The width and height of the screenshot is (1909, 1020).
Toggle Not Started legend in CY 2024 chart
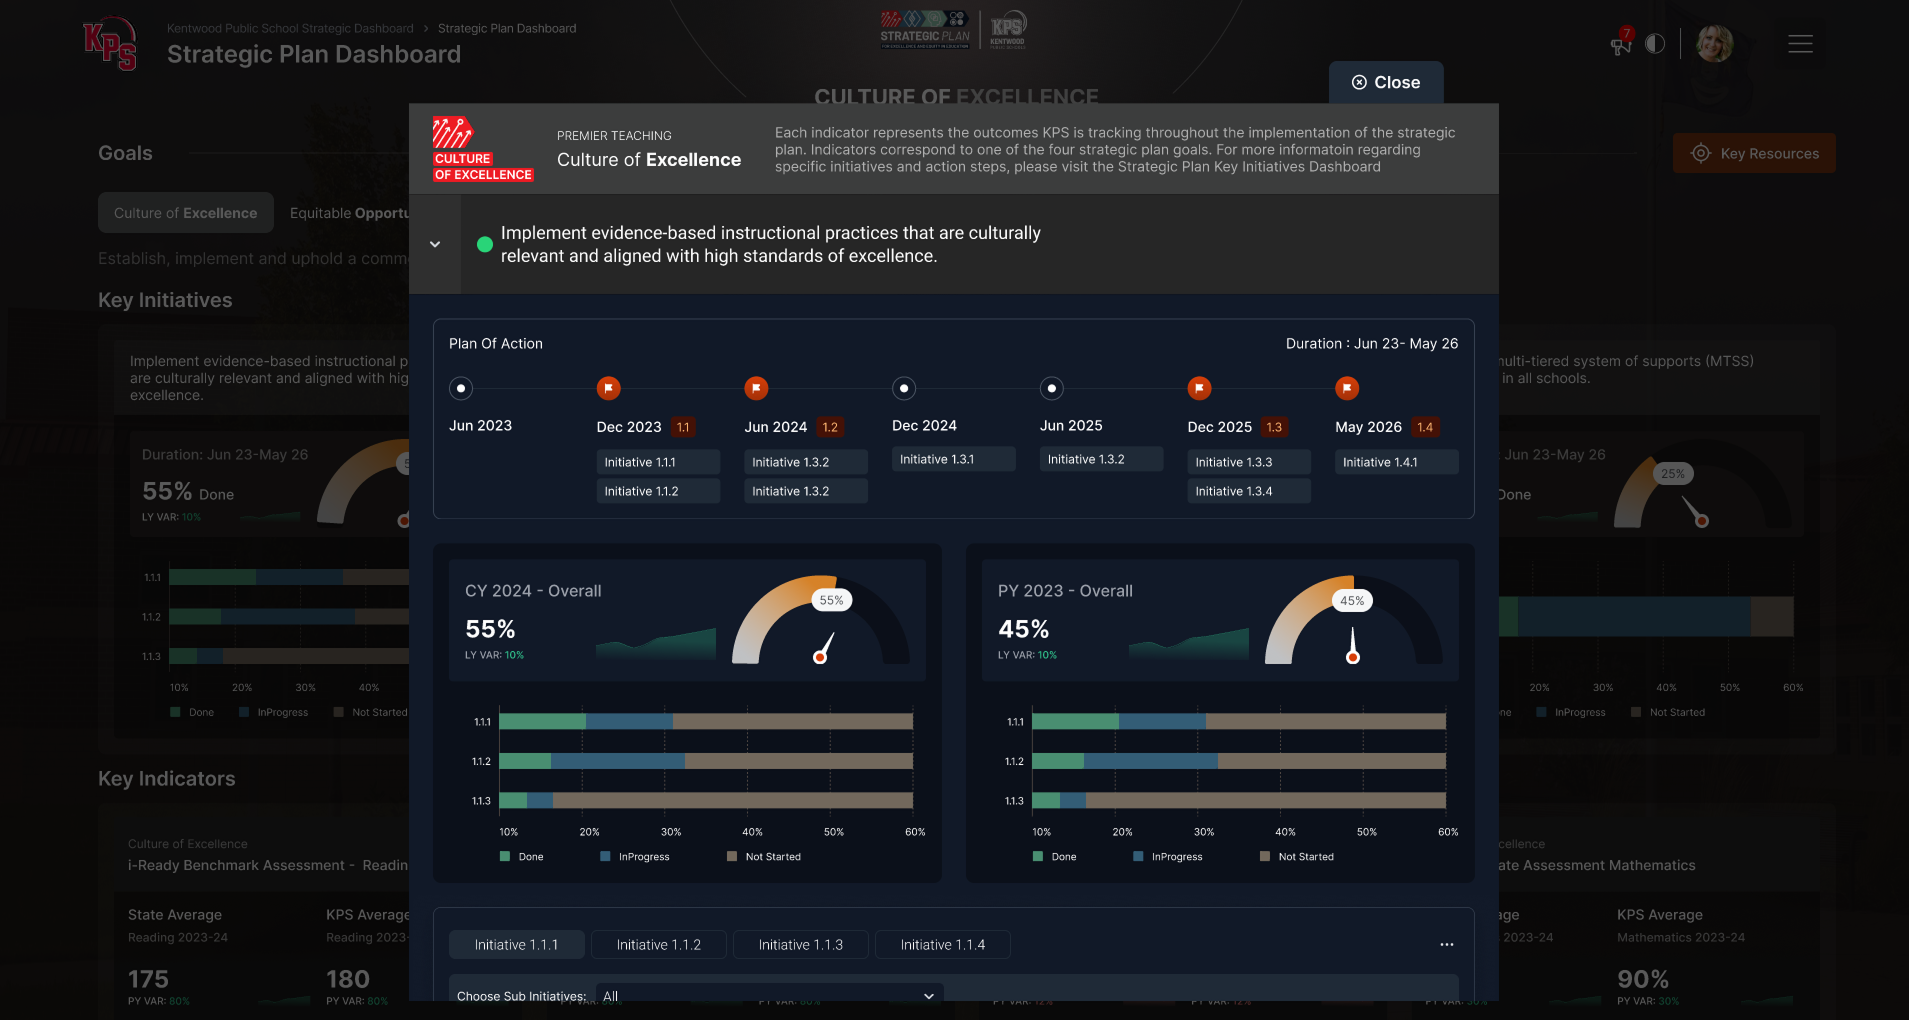pyautogui.click(x=764, y=856)
